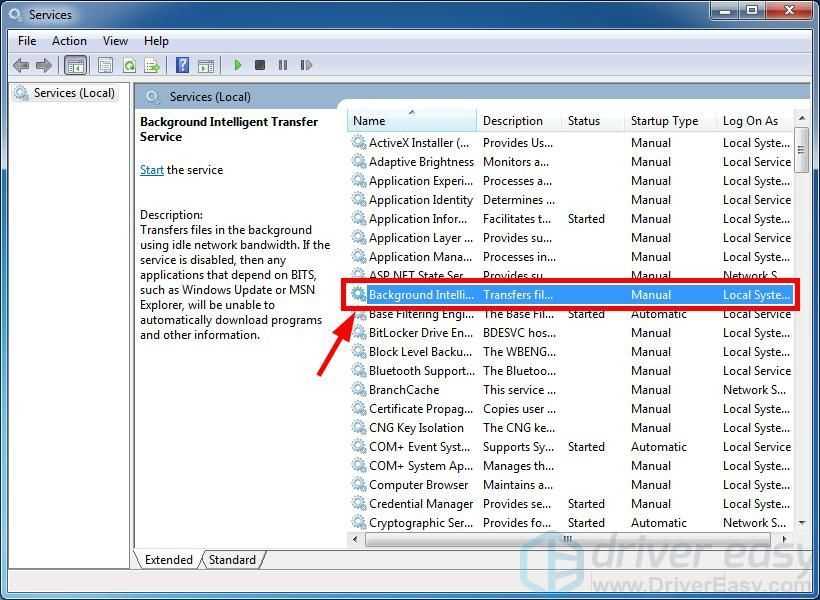Image resolution: width=820 pixels, height=600 pixels.
Task: Click 'BDESVC hos...' description cell
Action: pyautogui.click(x=519, y=333)
